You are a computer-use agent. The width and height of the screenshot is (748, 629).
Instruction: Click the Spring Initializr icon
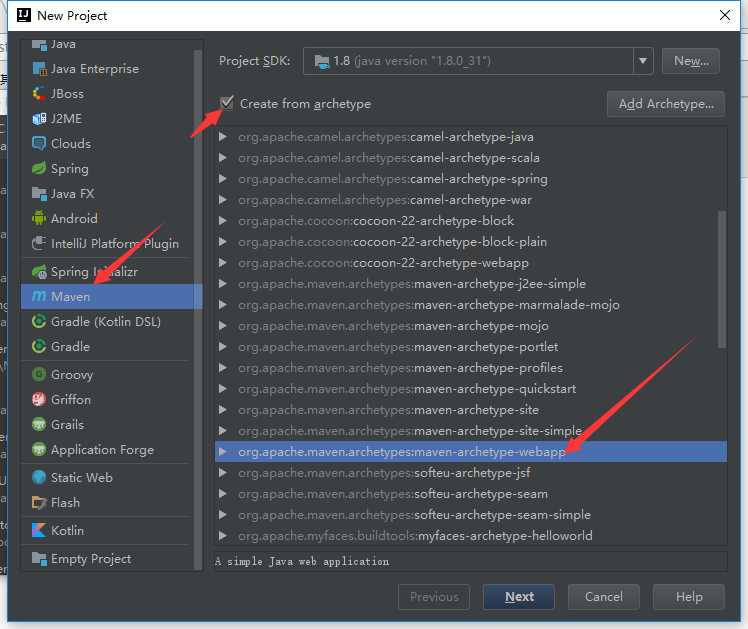(40, 272)
